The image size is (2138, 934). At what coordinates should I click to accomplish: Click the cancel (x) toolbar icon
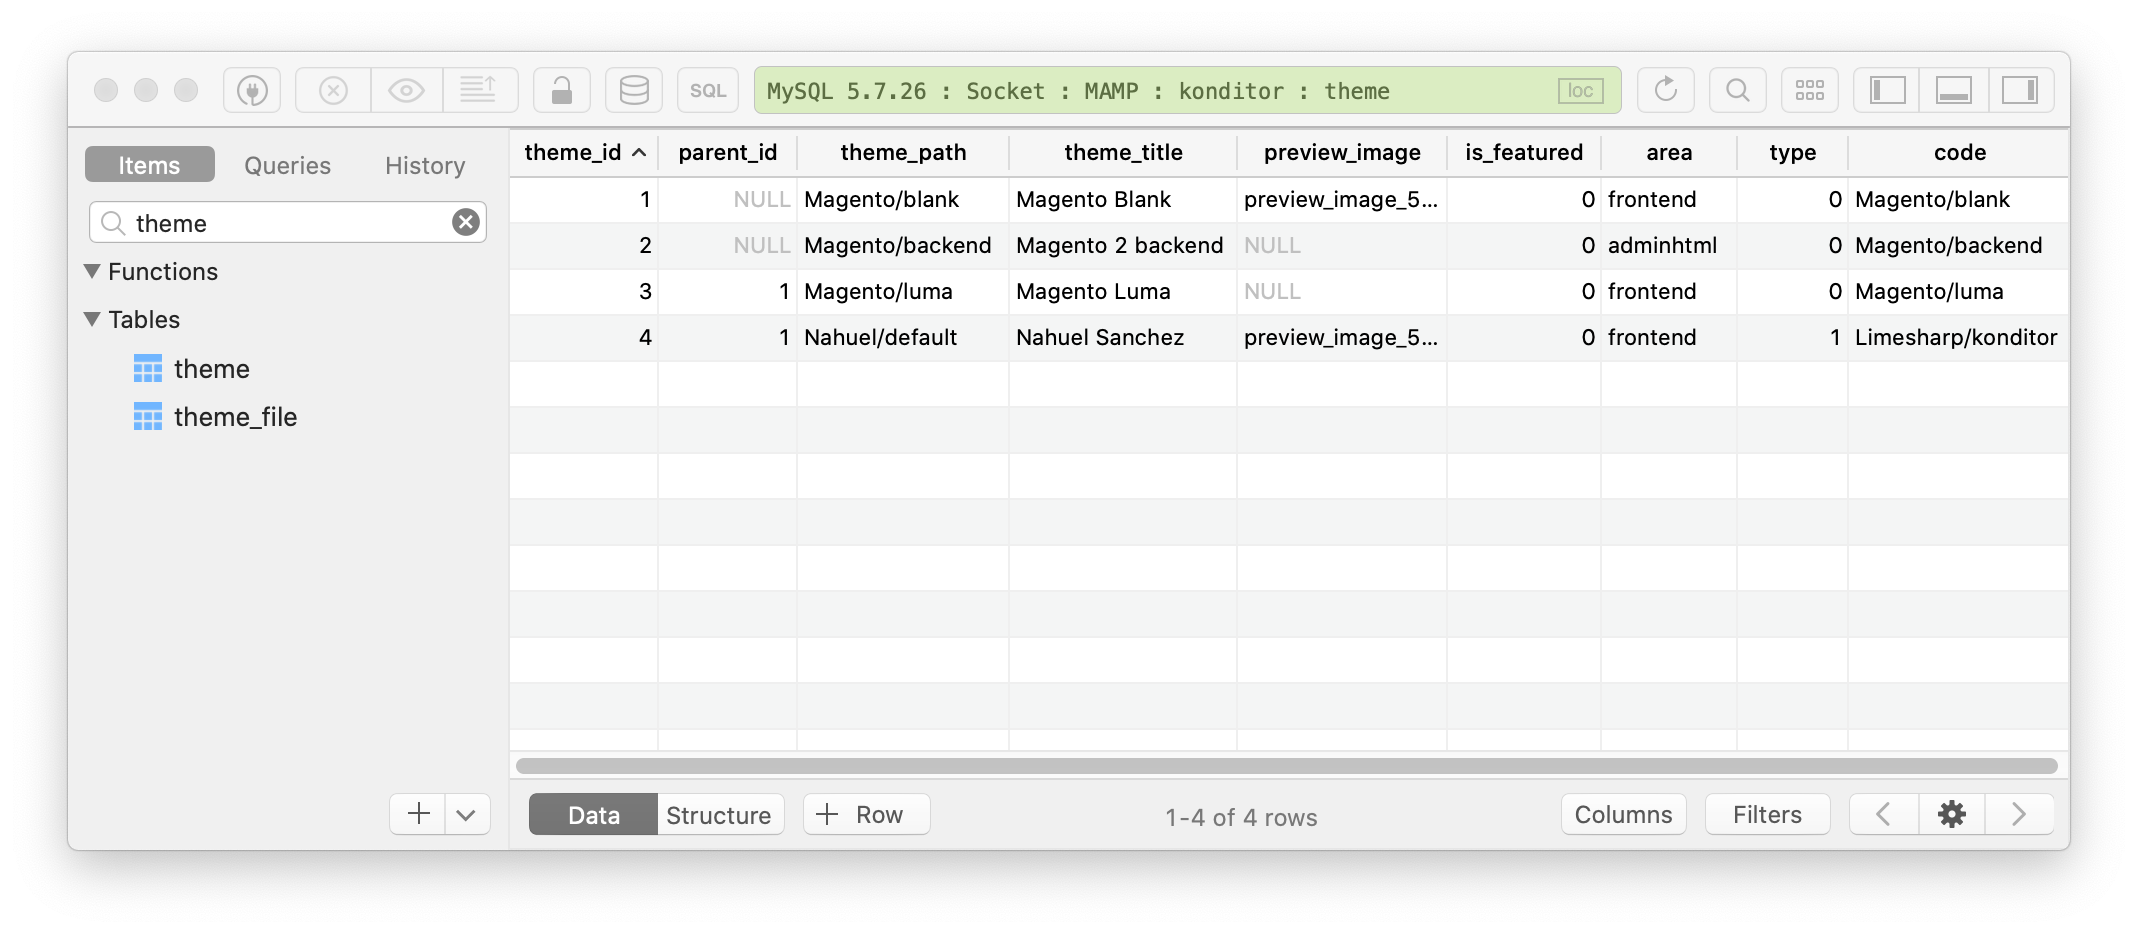click(x=333, y=91)
